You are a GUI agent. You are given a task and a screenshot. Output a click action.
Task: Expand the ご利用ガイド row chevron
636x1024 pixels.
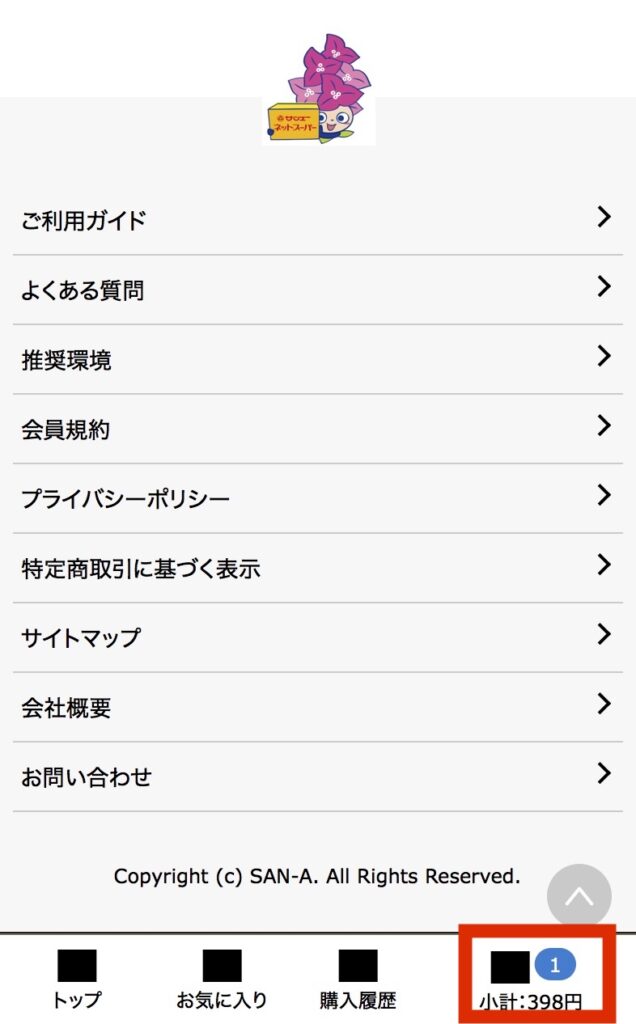[x=603, y=217]
